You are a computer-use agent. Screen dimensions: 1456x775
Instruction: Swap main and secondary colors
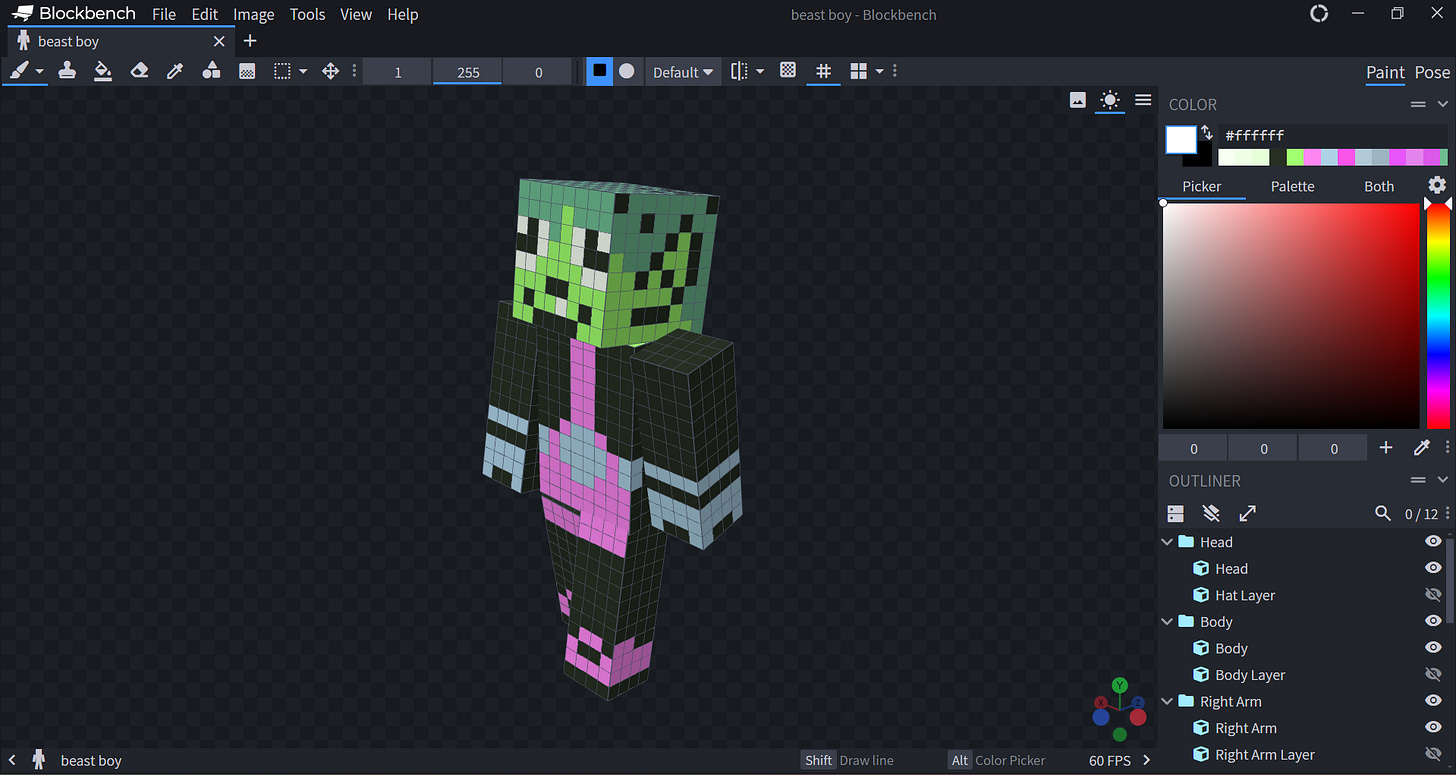[1207, 132]
